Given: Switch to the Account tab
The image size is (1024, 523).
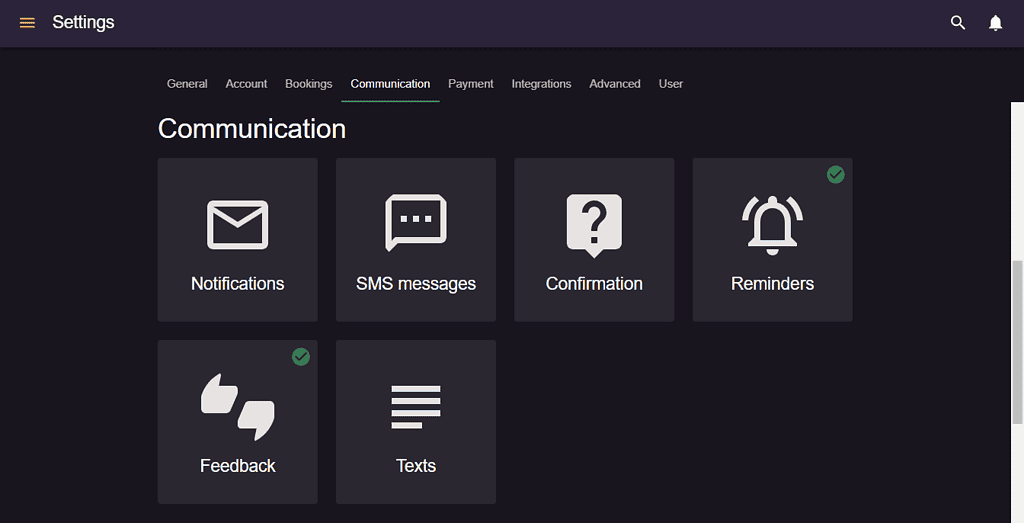Looking at the screenshot, I should click(246, 84).
